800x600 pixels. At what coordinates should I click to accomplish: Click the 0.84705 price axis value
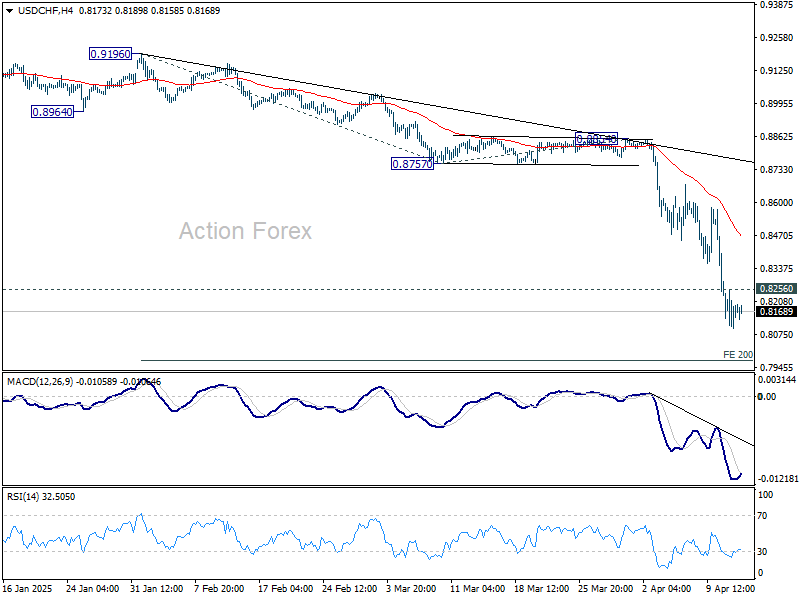[x=776, y=236]
